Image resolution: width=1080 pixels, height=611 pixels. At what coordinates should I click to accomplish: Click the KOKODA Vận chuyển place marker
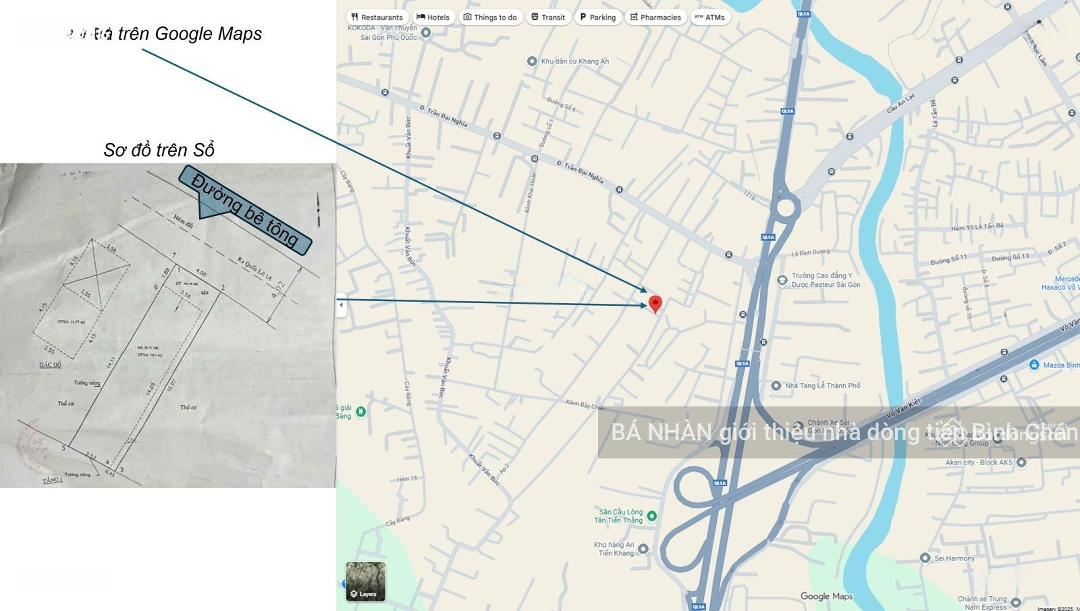pos(426,32)
